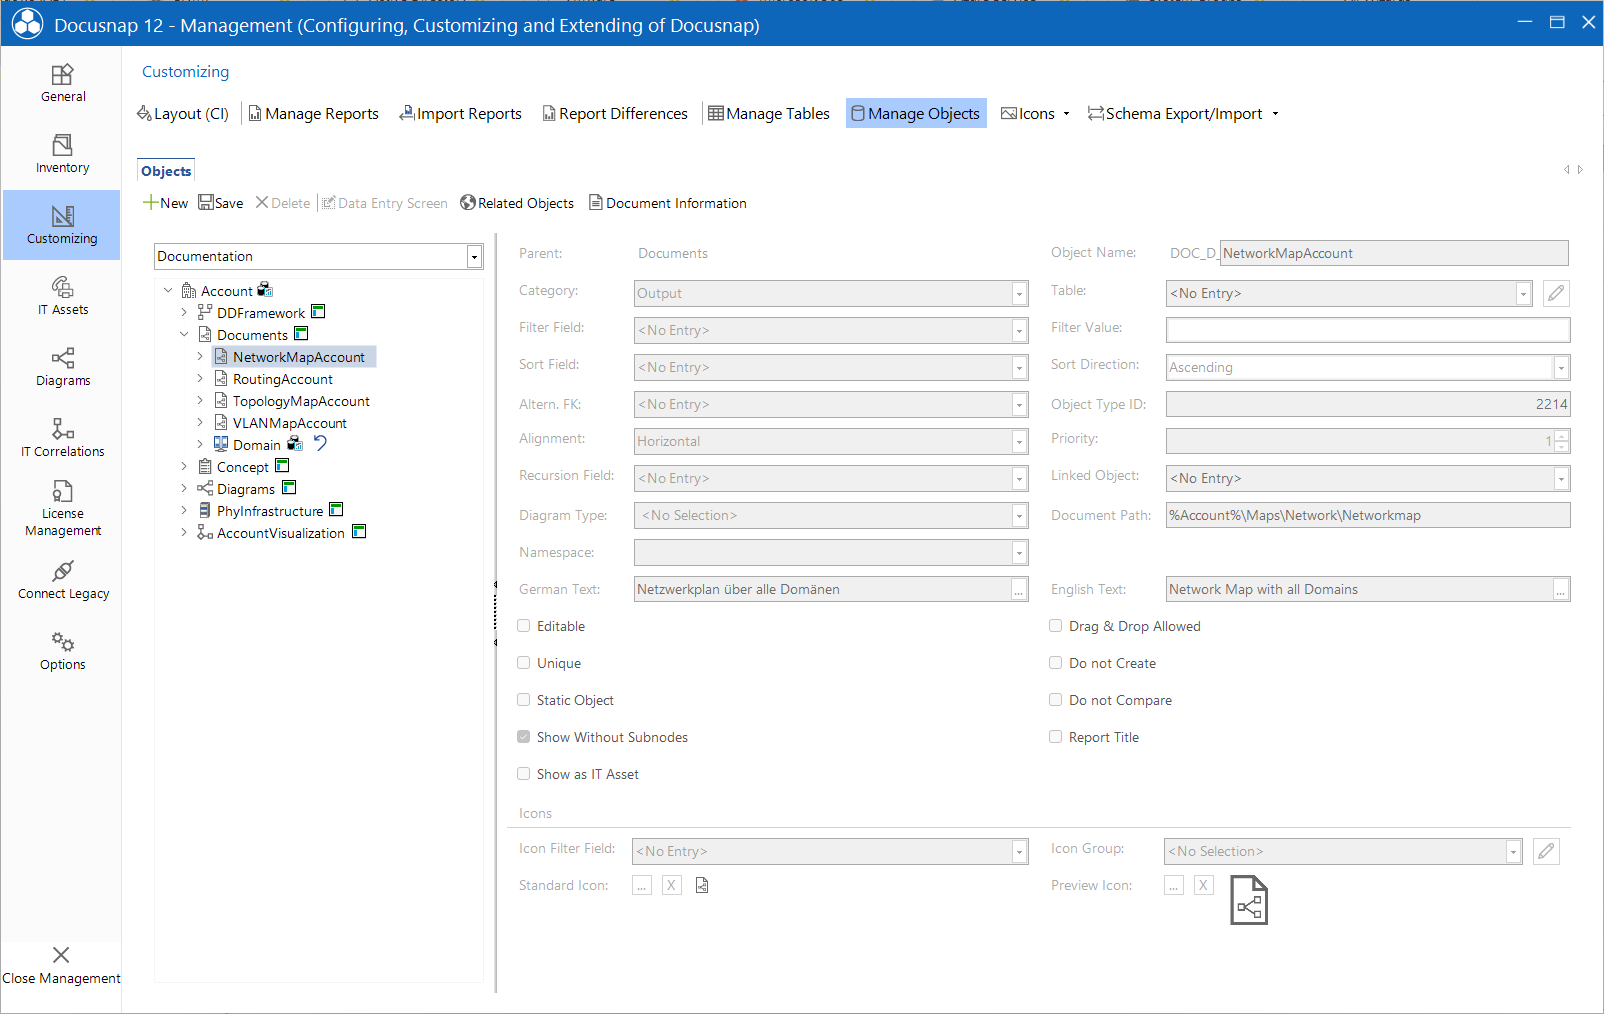Viewport: 1604px width, 1014px height.
Task: Select VLANMapAccount in tree
Action: click(x=290, y=423)
